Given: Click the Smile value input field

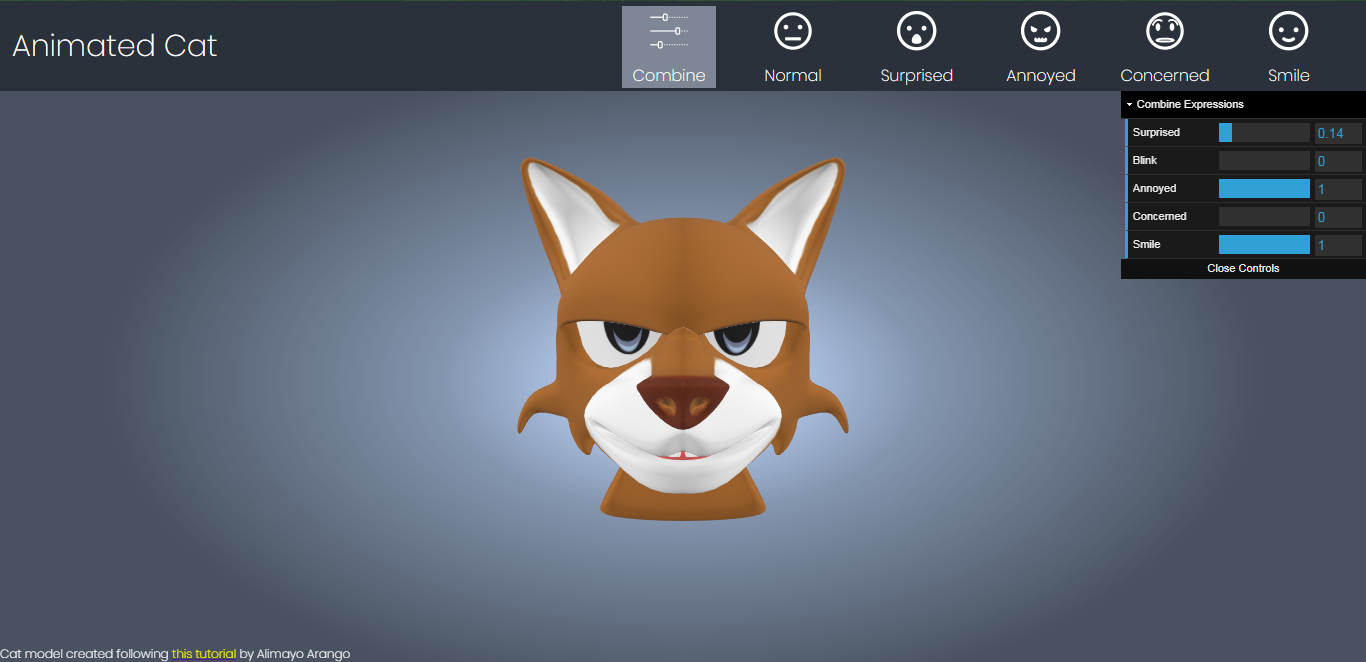Looking at the screenshot, I should point(1338,245).
